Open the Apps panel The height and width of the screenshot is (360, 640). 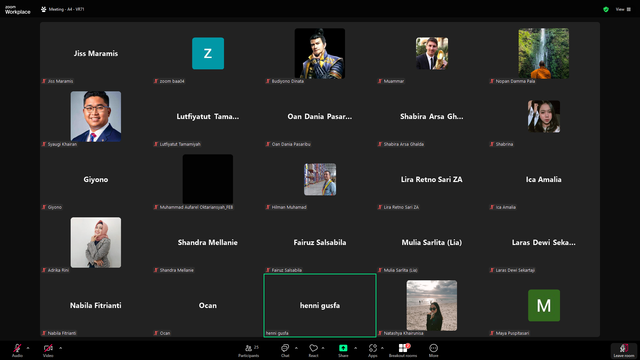click(373, 350)
